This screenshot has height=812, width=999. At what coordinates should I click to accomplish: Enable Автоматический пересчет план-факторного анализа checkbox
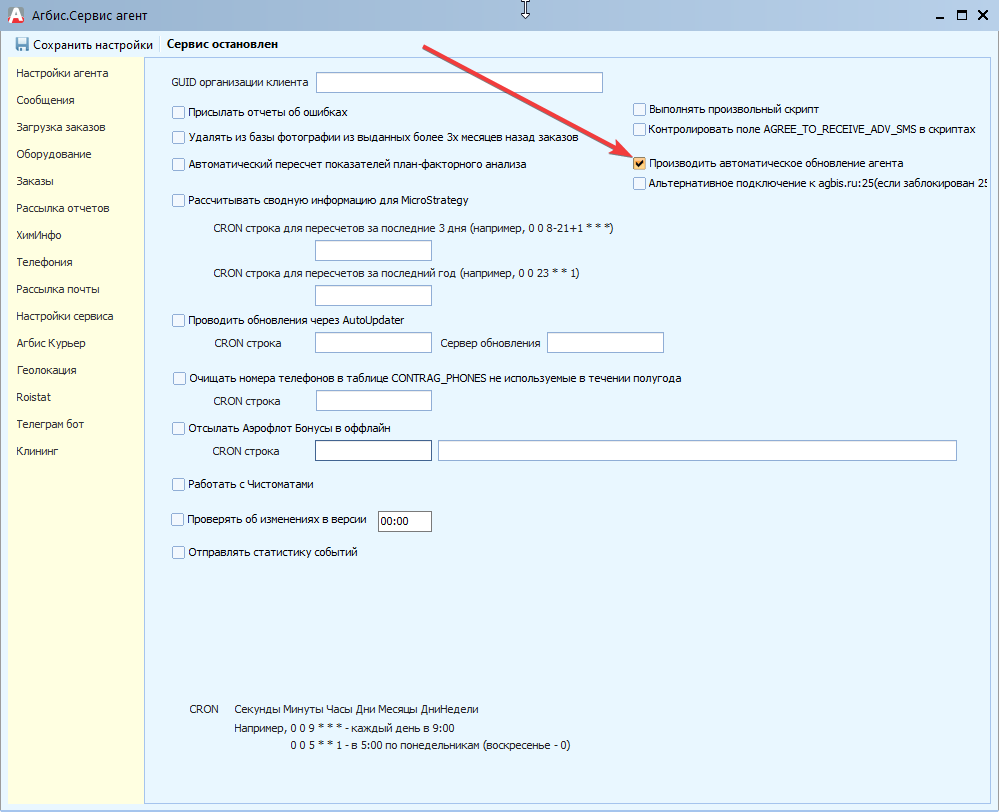178,164
